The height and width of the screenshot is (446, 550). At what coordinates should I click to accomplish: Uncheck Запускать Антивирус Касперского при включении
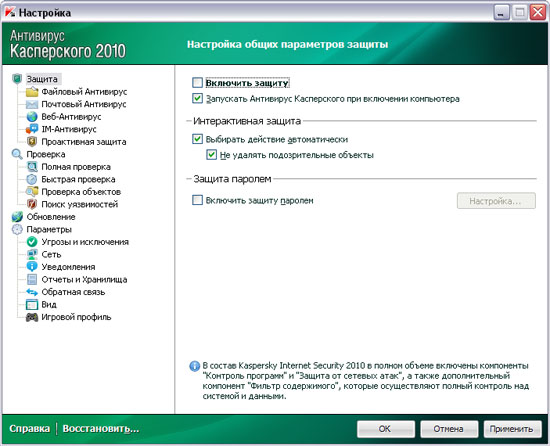[197, 99]
